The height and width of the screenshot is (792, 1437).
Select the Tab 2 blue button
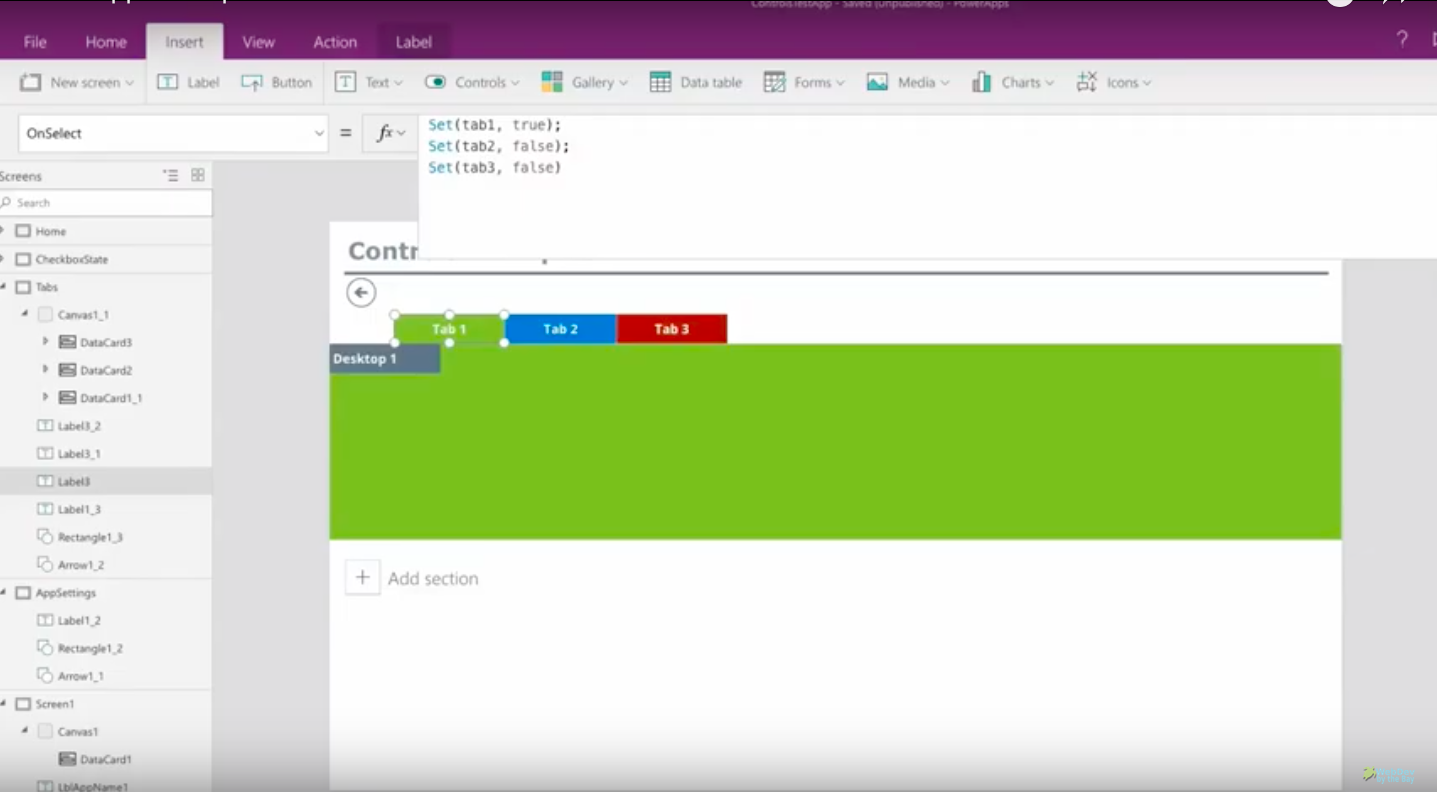560,328
